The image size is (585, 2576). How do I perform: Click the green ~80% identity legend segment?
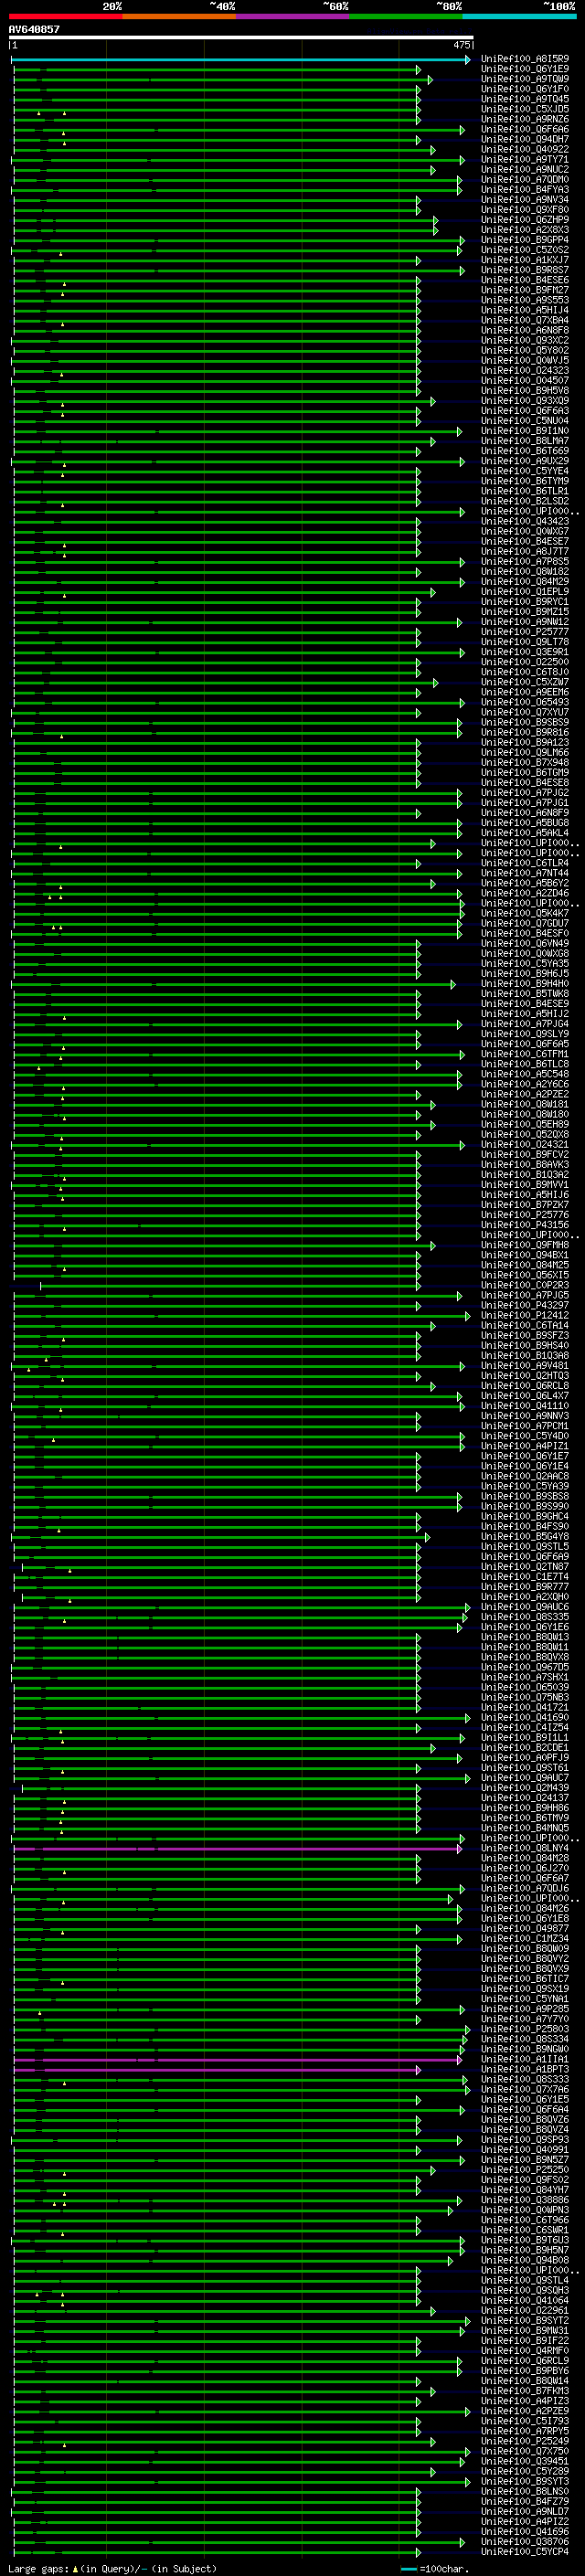point(406,16)
